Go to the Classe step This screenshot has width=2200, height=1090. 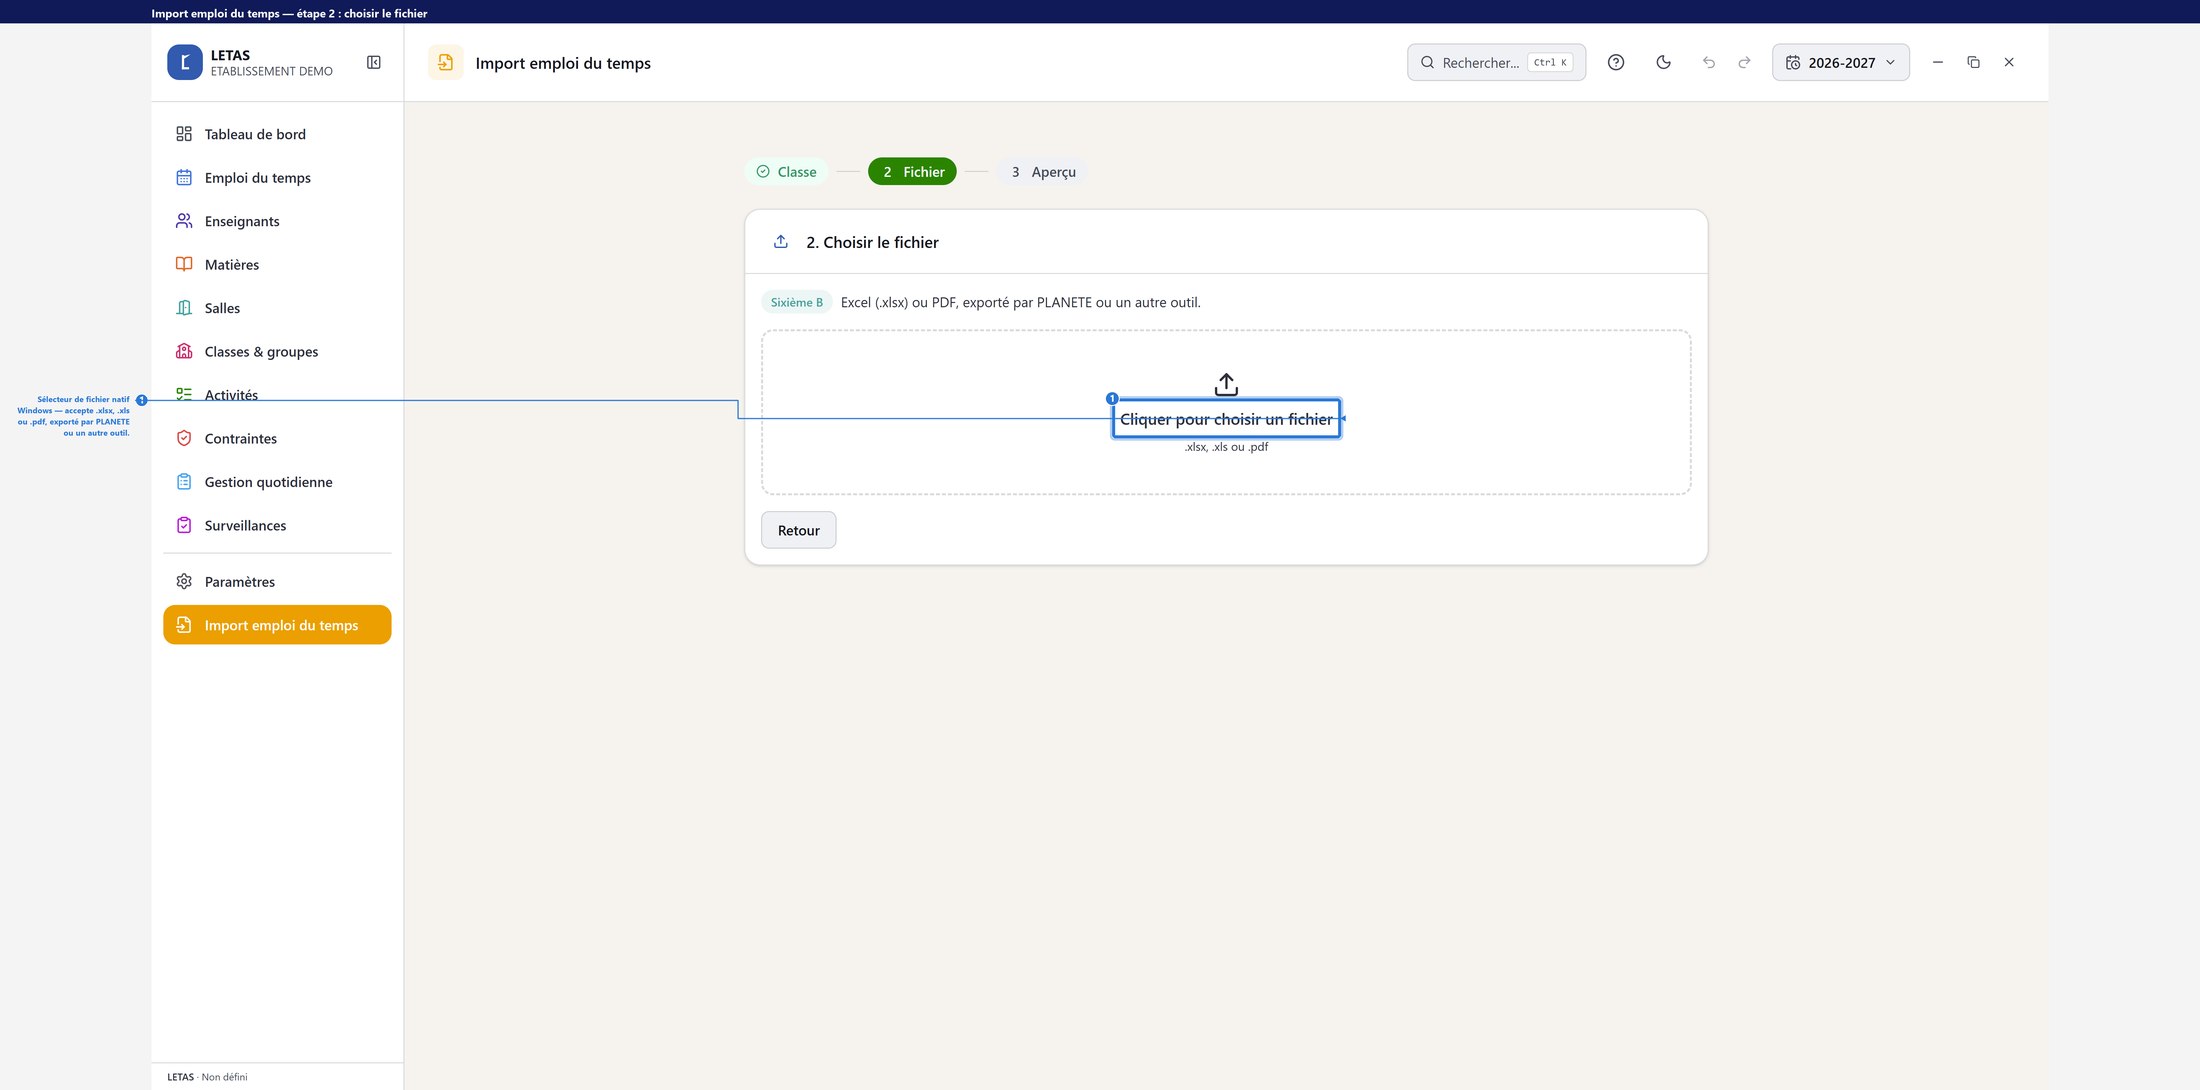pos(787,172)
